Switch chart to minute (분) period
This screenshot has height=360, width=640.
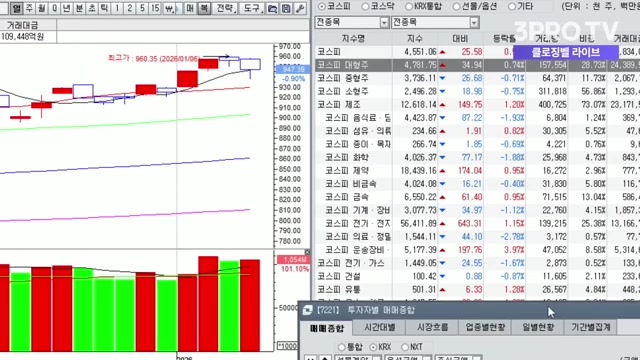(79, 8)
